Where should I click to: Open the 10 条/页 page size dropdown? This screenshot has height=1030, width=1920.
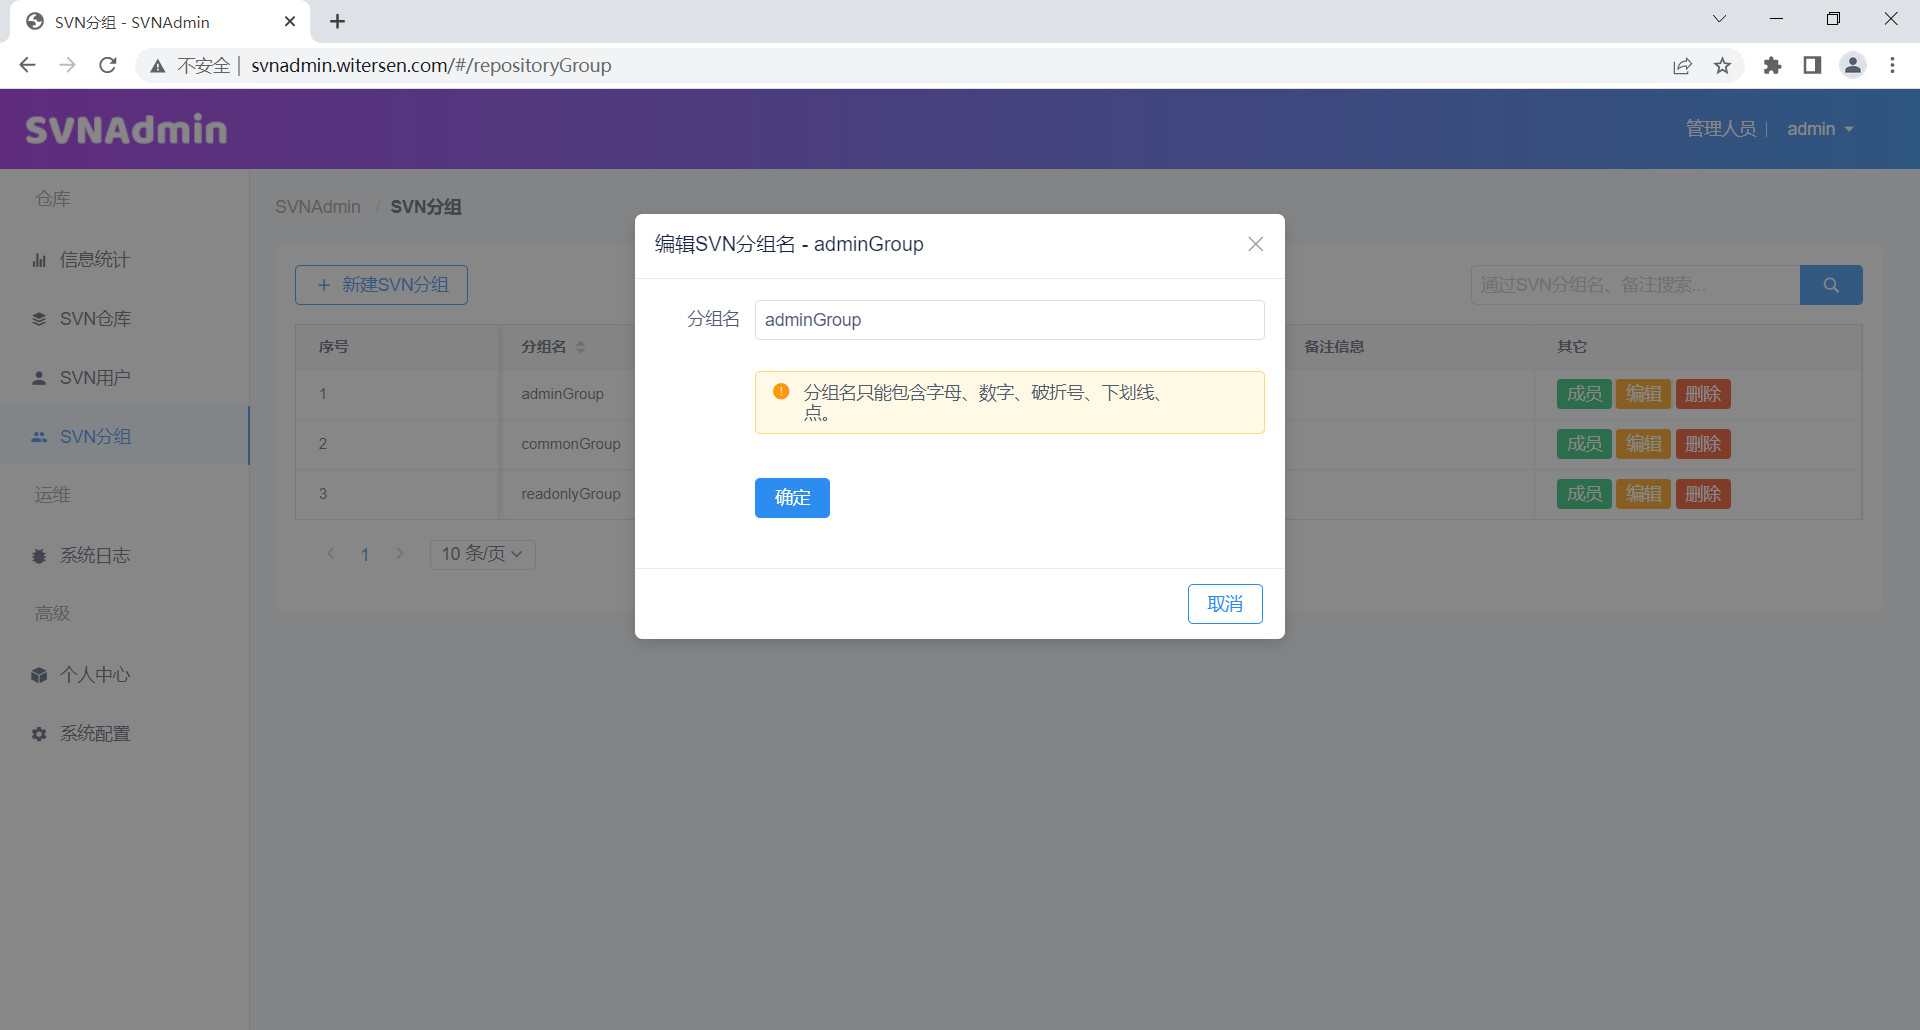(482, 554)
